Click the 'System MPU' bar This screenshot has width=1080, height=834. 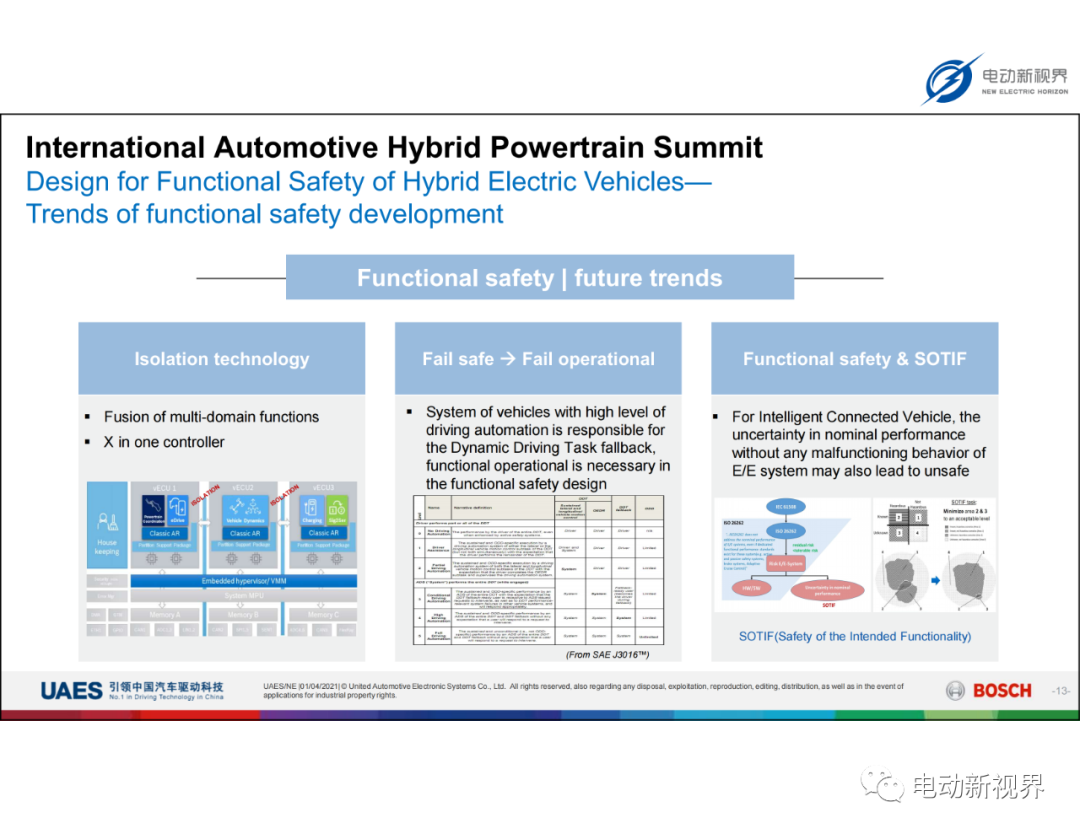[x=244, y=596]
